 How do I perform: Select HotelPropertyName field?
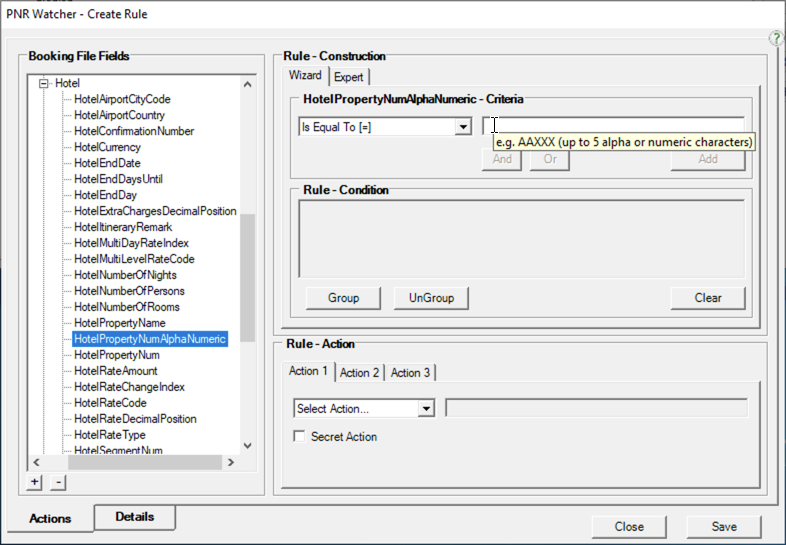[x=120, y=323]
